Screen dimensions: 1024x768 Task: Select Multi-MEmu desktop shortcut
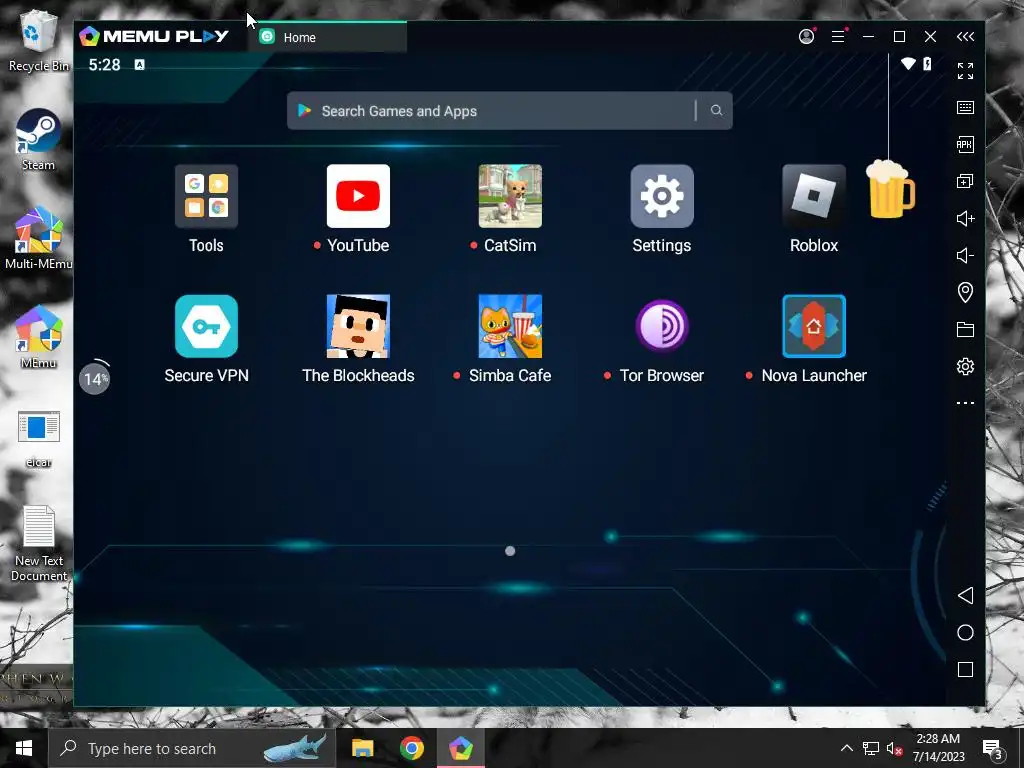click(39, 238)
